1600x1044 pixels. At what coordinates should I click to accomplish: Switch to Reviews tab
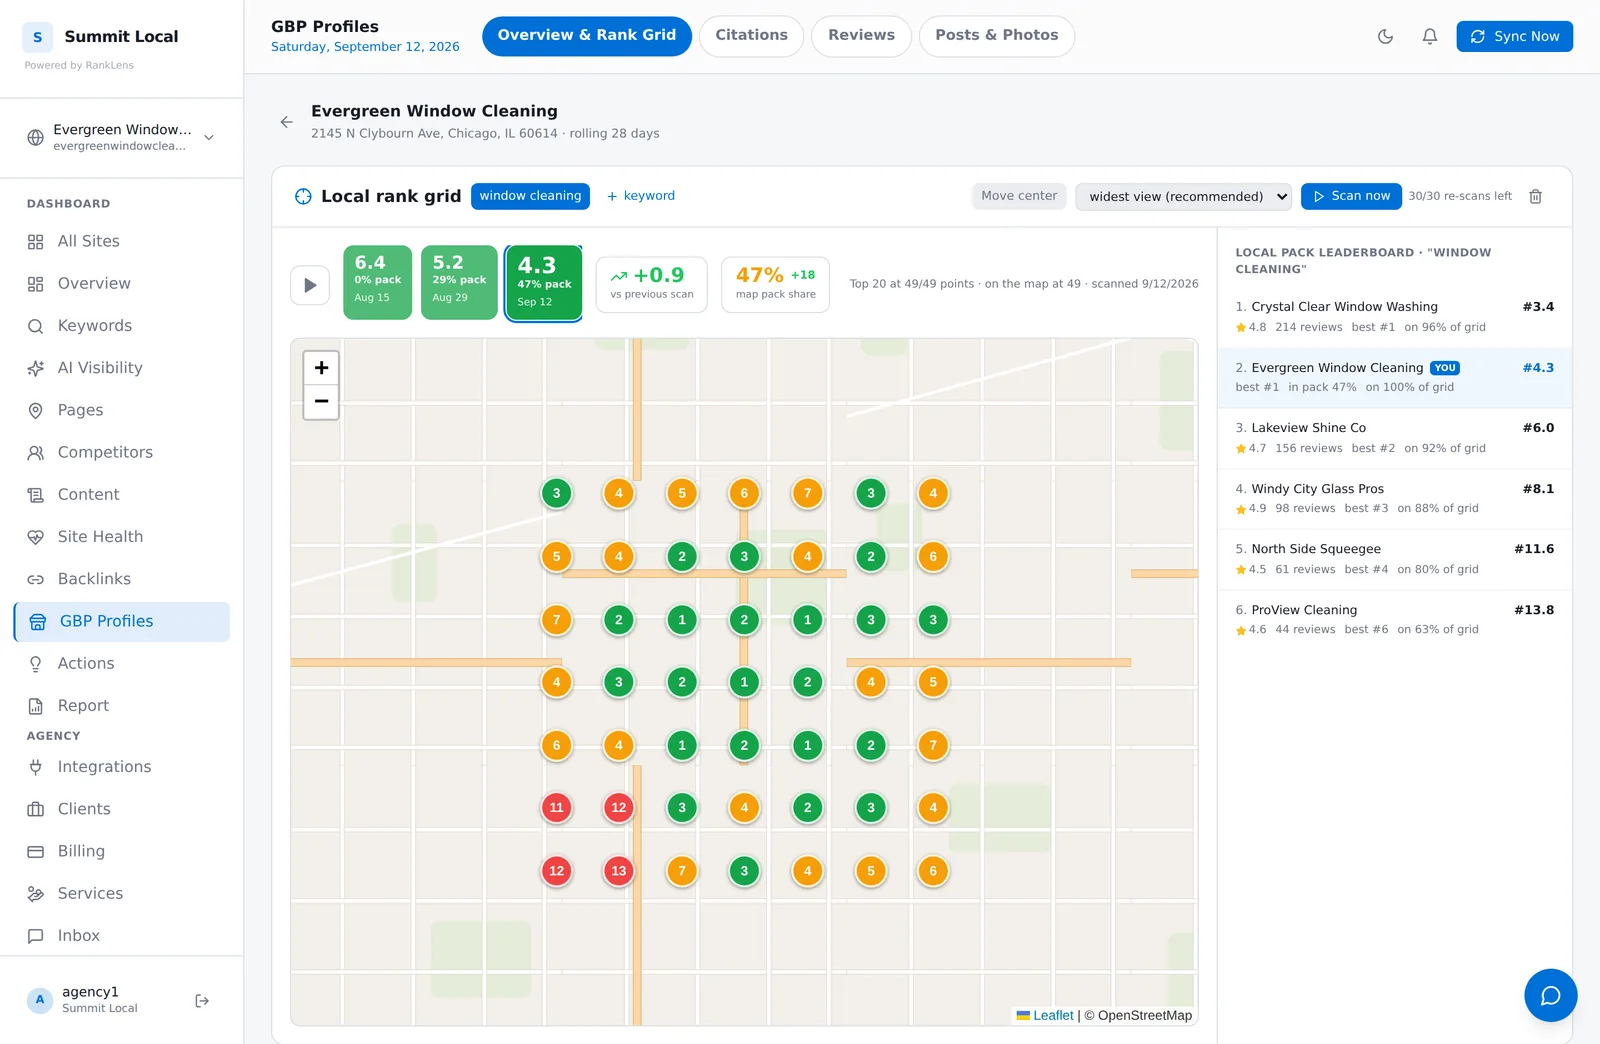click(x=861, y=36)
